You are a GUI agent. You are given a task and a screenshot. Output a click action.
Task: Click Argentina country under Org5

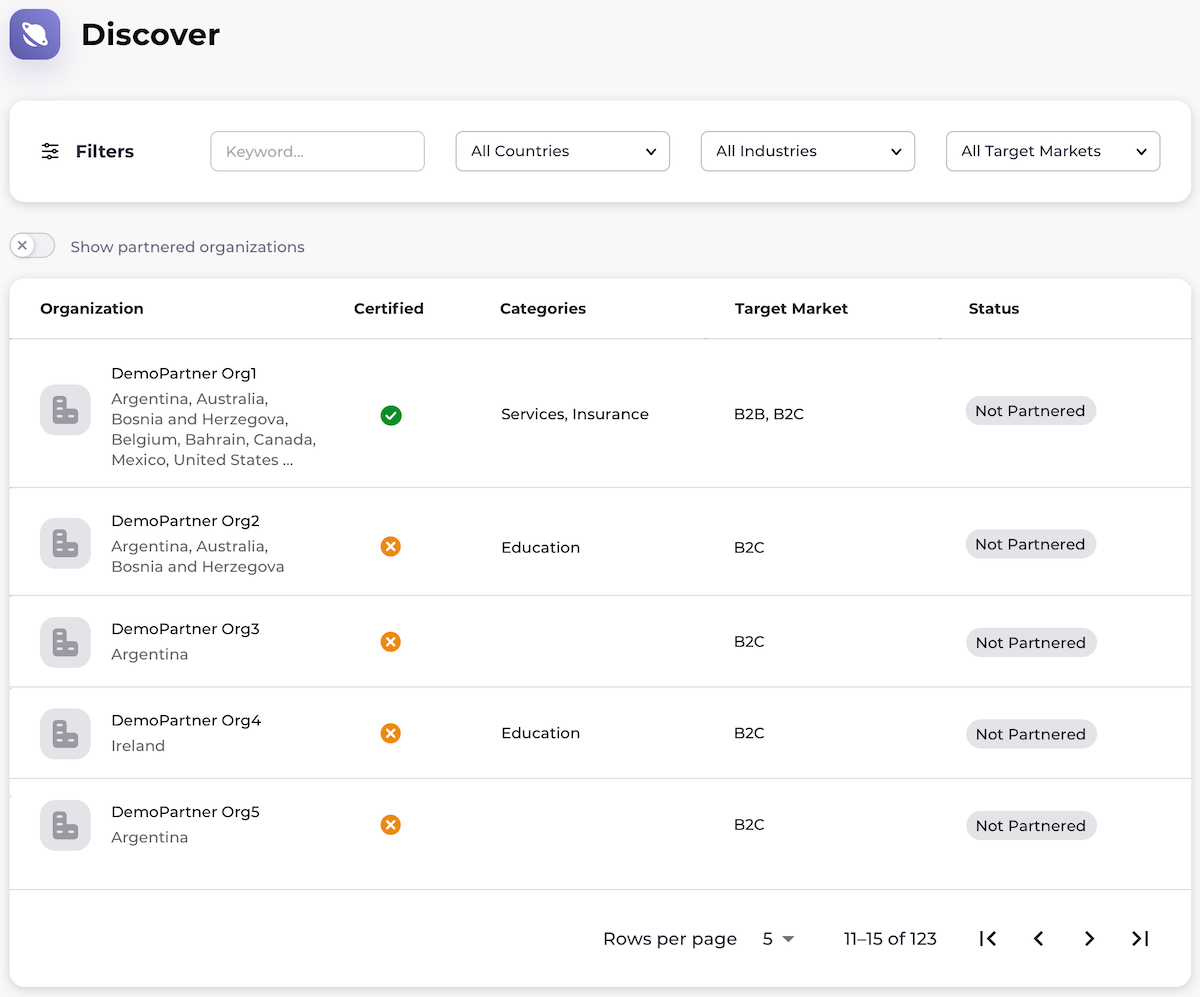(149, 837)
